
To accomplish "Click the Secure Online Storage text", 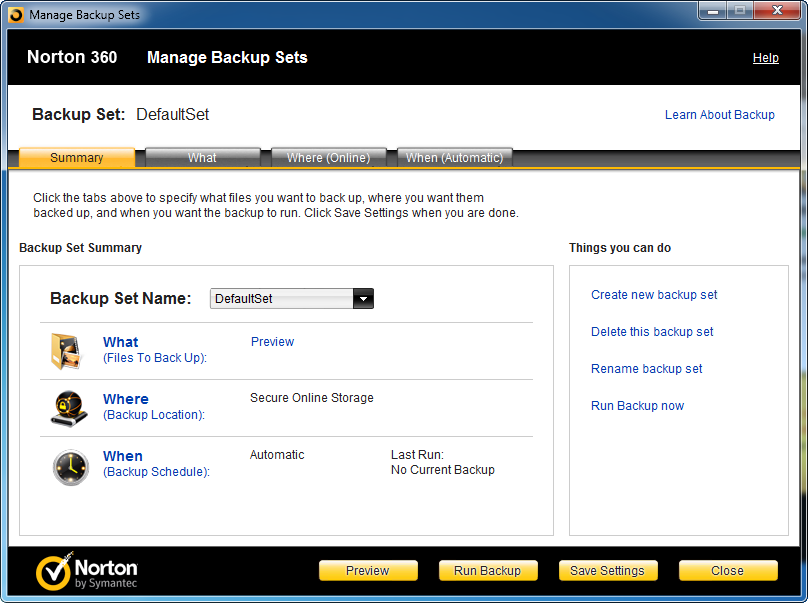I will [x=312, y=398].
